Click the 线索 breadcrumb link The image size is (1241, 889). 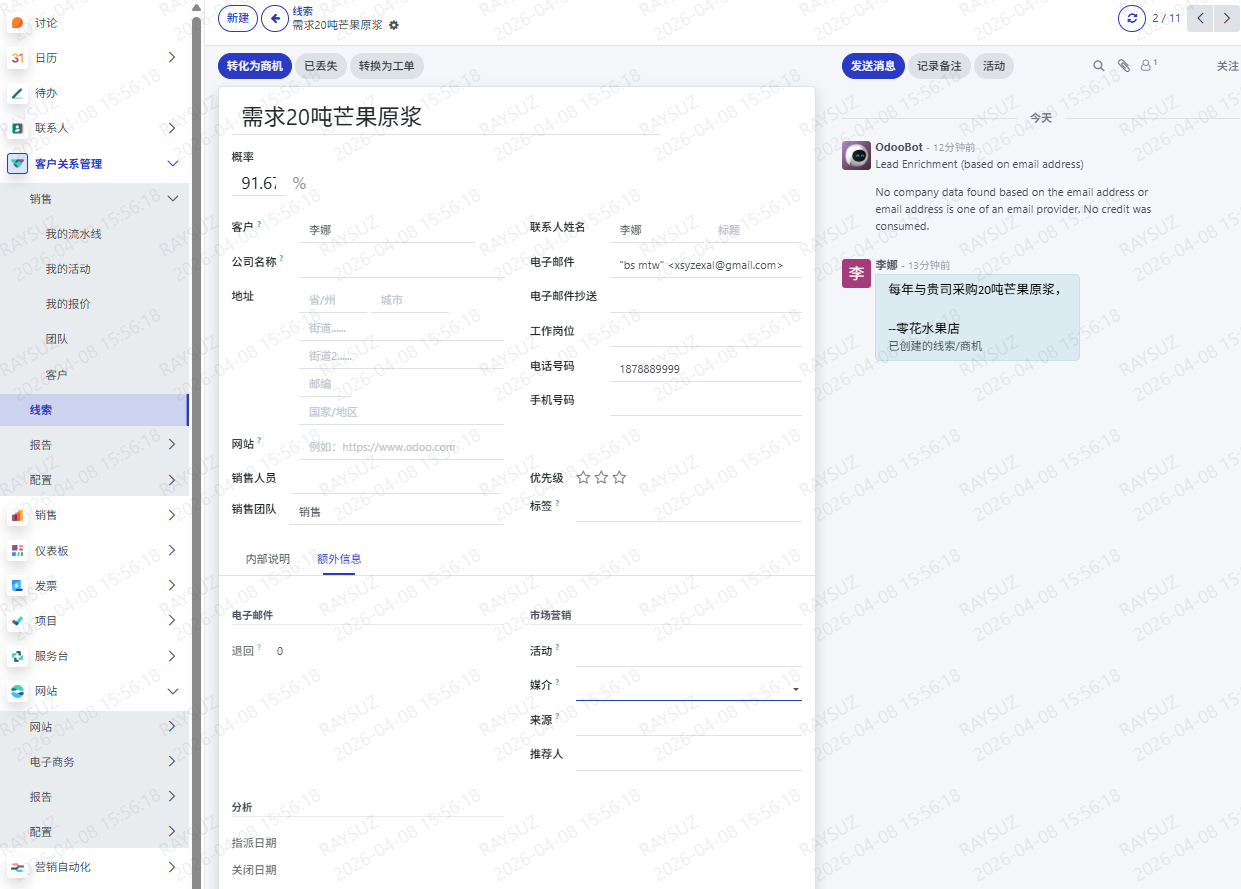tap(302, 11)
